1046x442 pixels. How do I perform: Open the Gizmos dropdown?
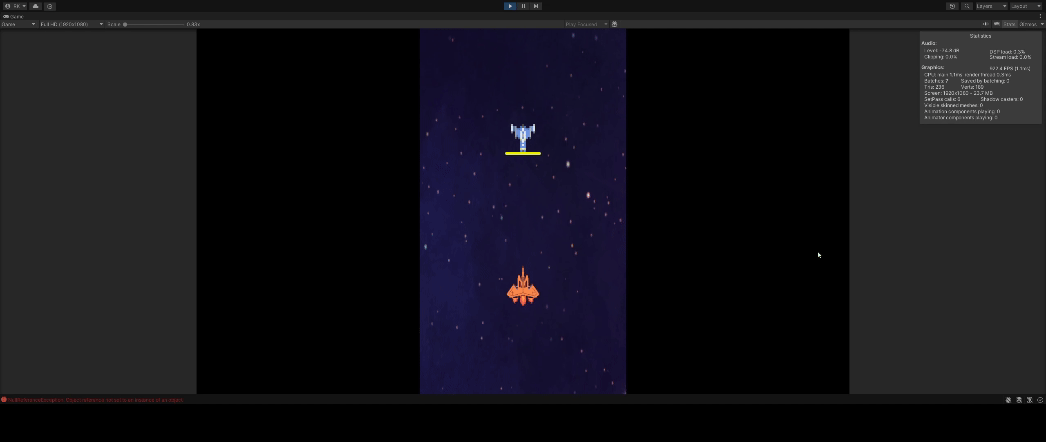click(x=1030, y=24)
